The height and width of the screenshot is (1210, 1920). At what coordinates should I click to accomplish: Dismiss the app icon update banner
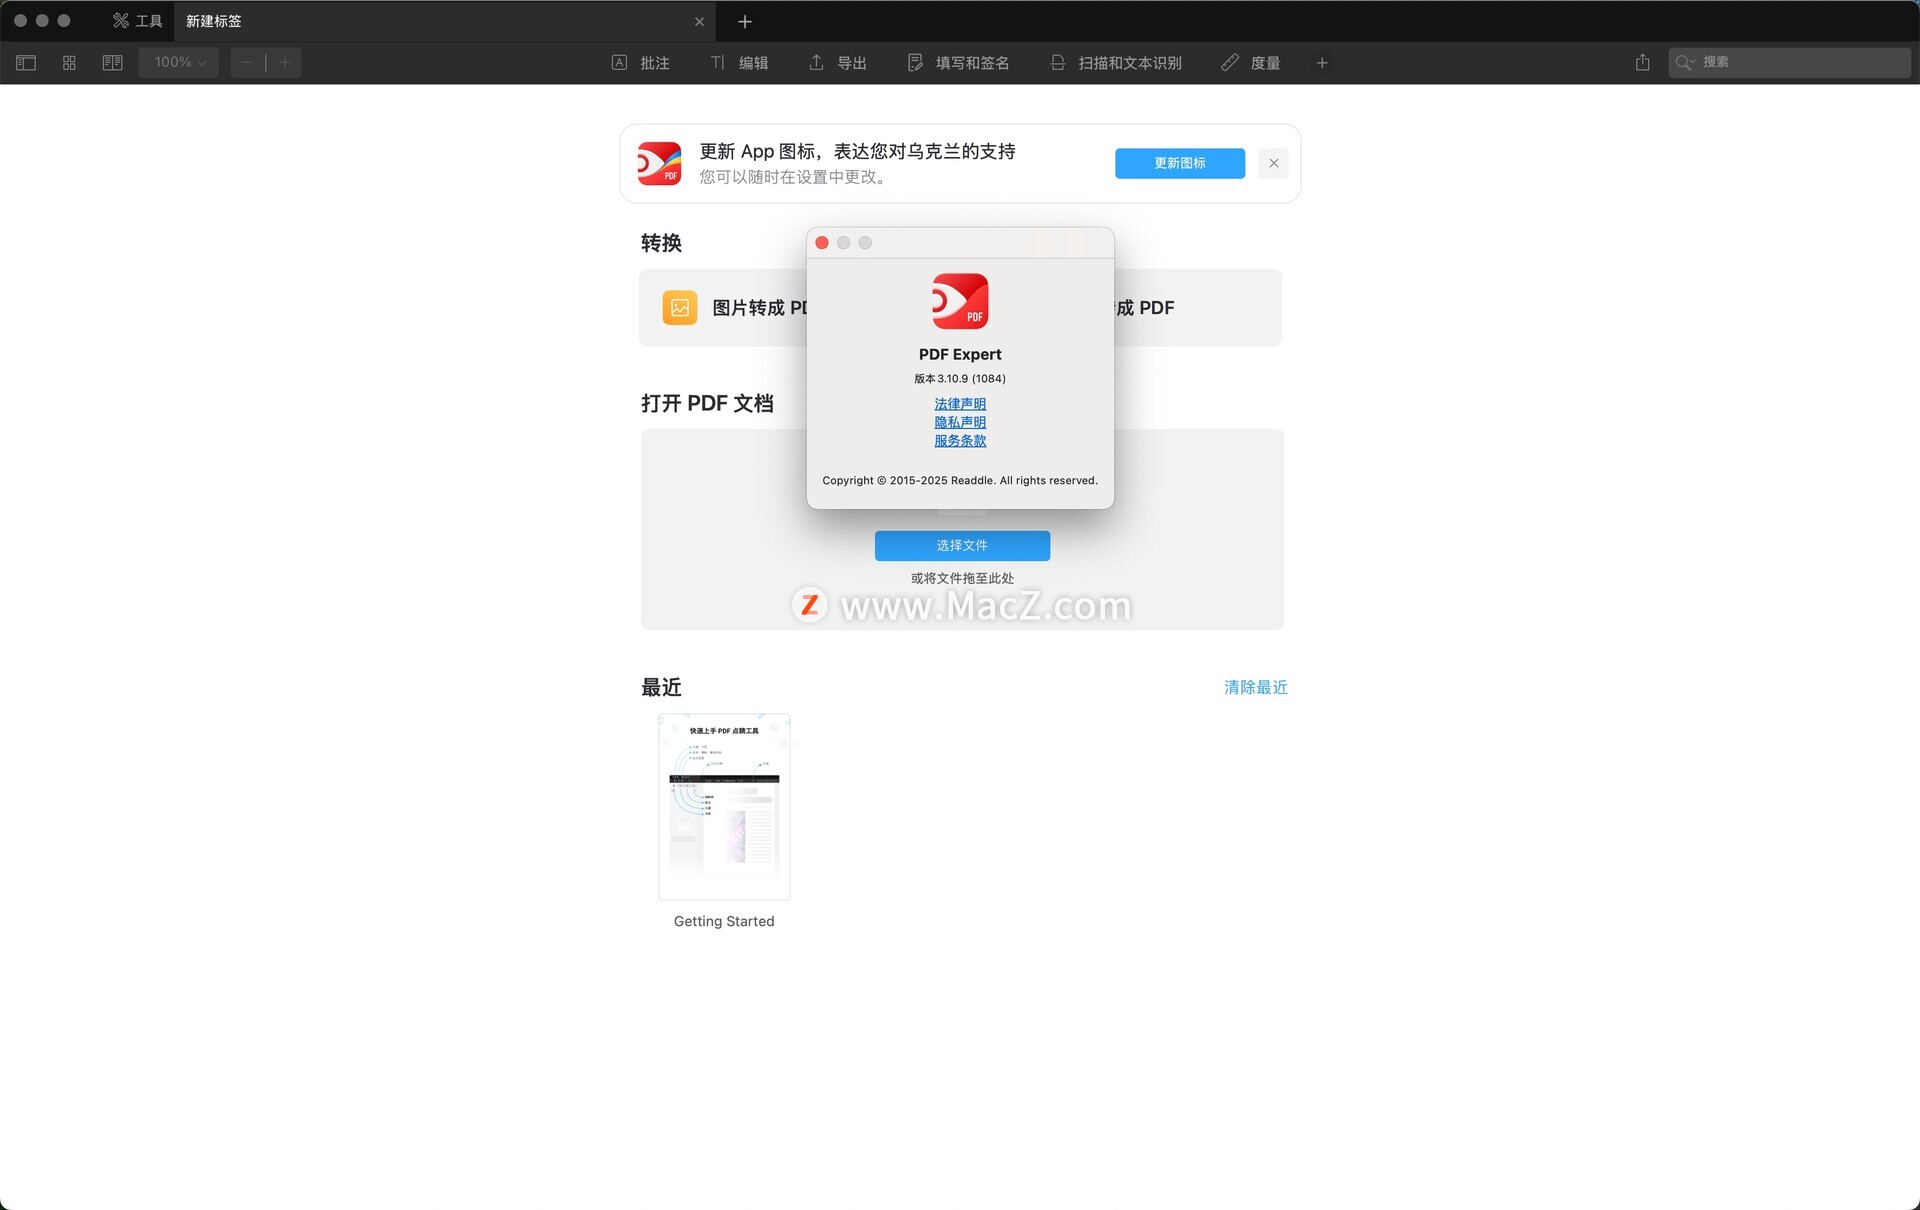point(1273,163)
